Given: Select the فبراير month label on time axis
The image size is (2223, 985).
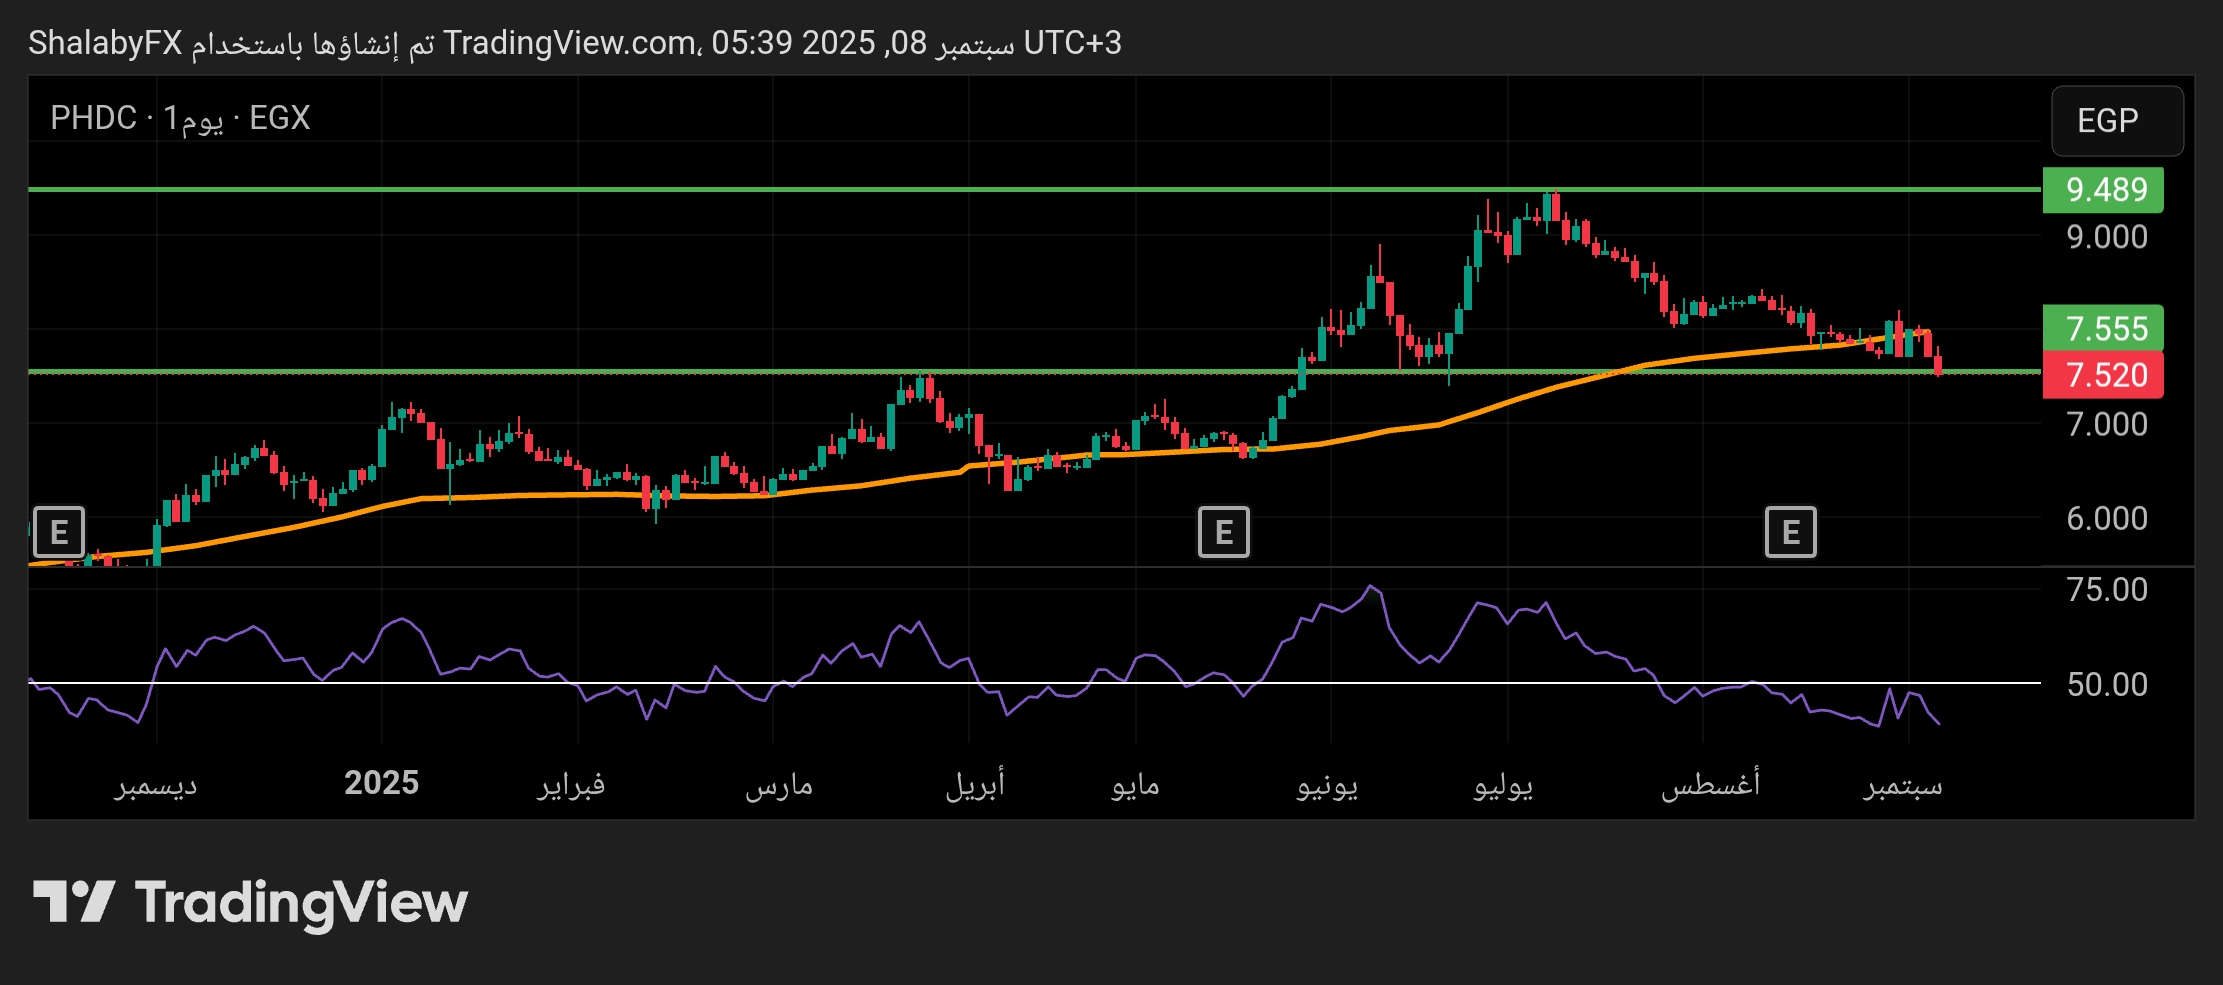Looking at the screenshot, I should [x=571, y=785].
